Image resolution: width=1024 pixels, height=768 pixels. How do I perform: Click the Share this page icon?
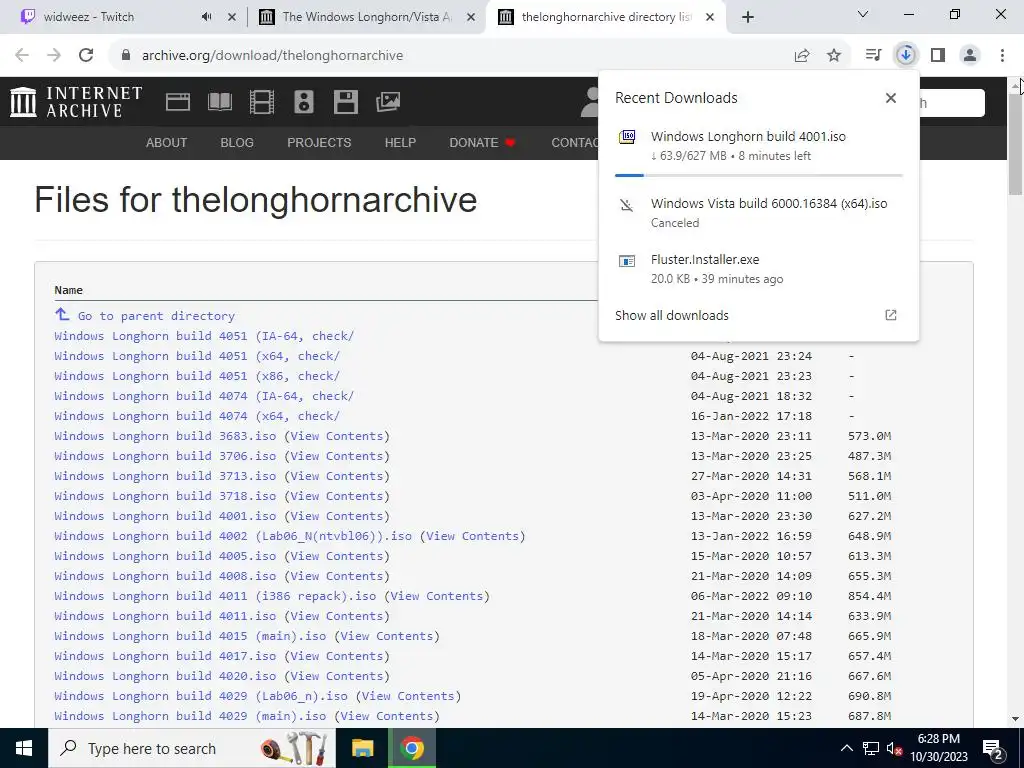click(x=802, y=56)
